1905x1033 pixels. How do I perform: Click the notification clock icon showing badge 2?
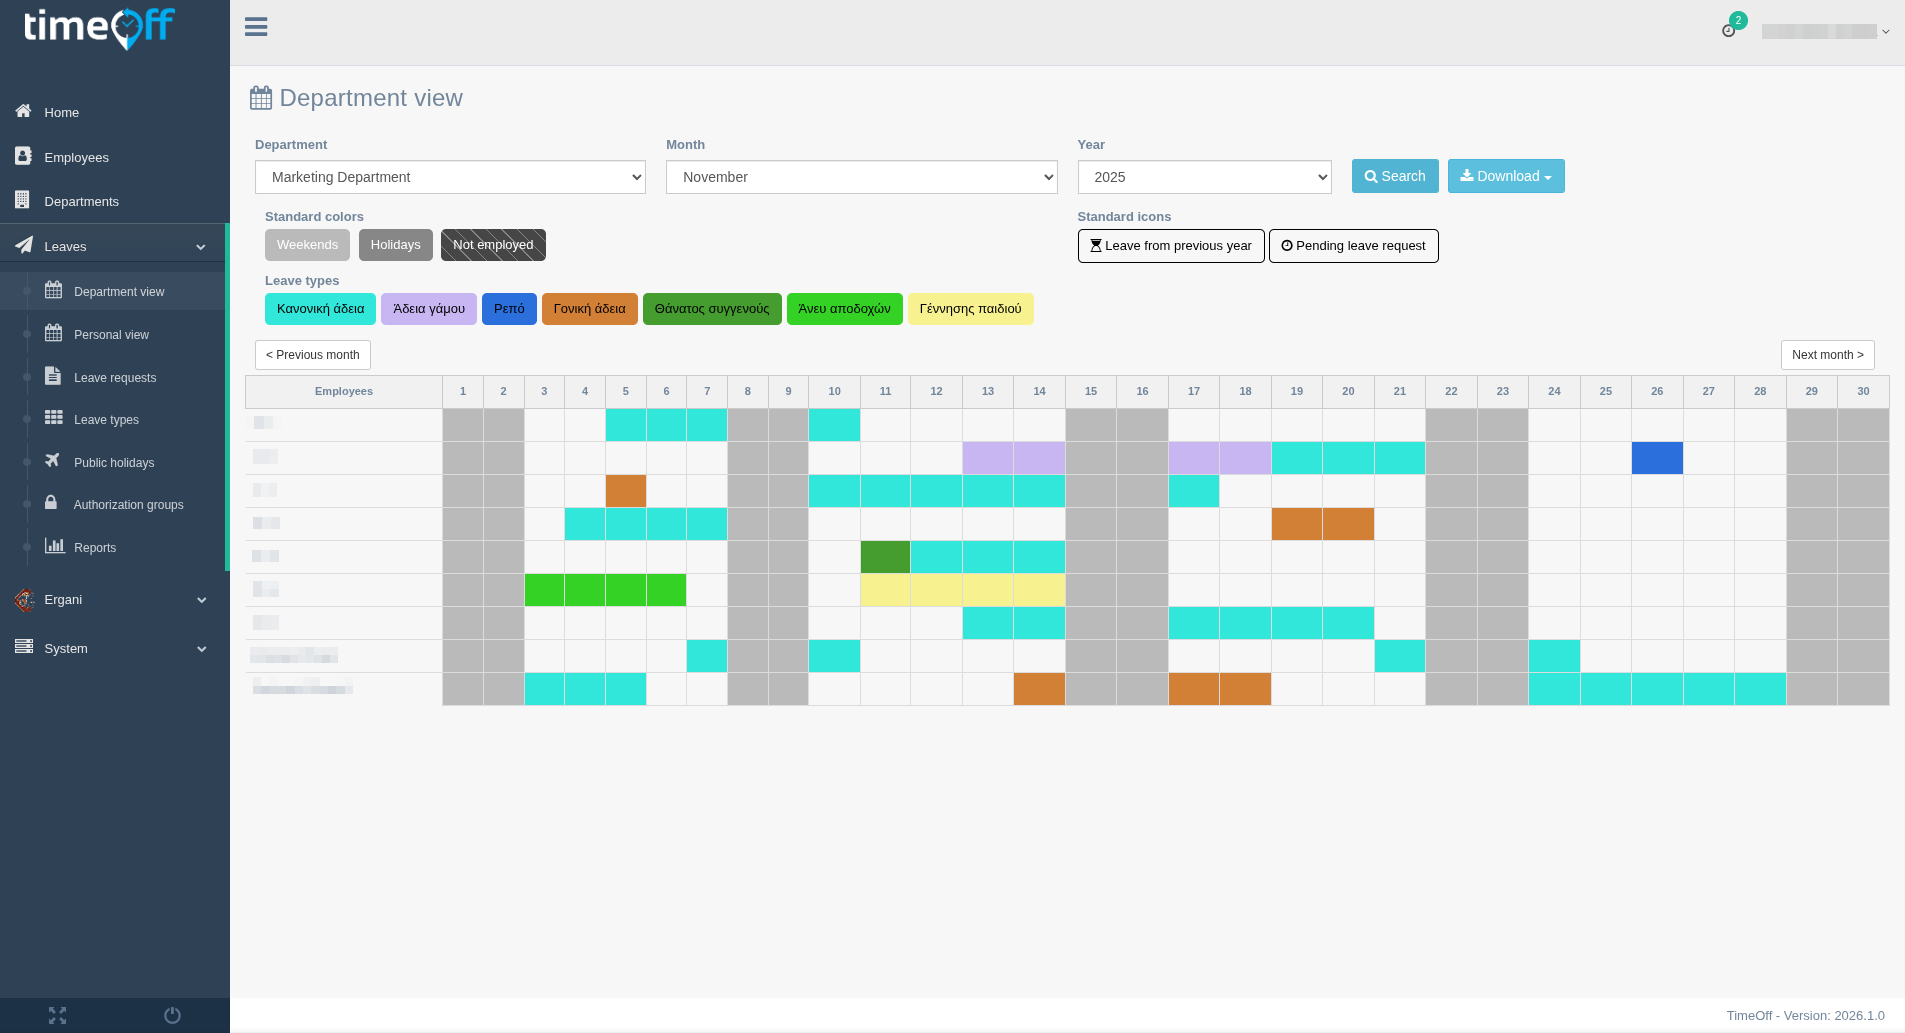pyautogui.click(x=1729, y=31)
